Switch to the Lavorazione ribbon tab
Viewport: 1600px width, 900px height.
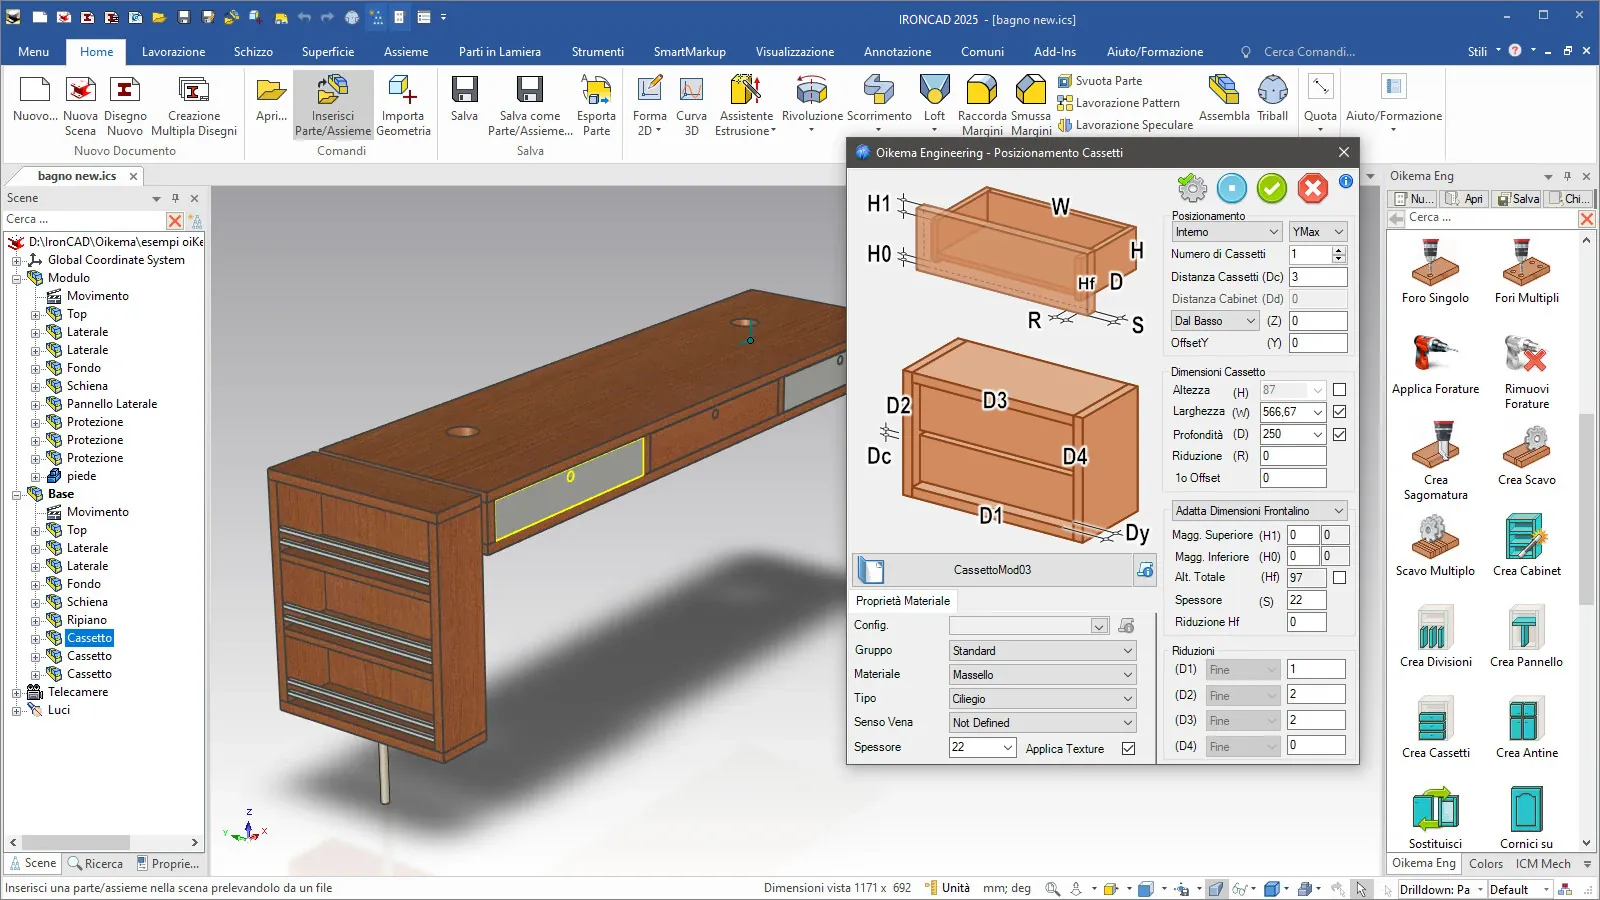[173, 52]
